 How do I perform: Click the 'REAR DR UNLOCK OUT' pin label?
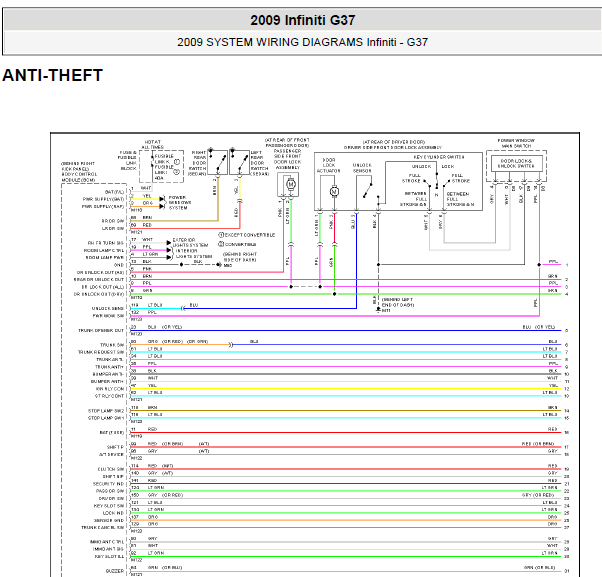click(99, 279)
